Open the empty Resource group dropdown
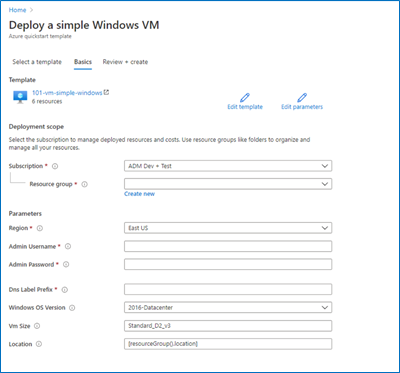 [228, 184]
